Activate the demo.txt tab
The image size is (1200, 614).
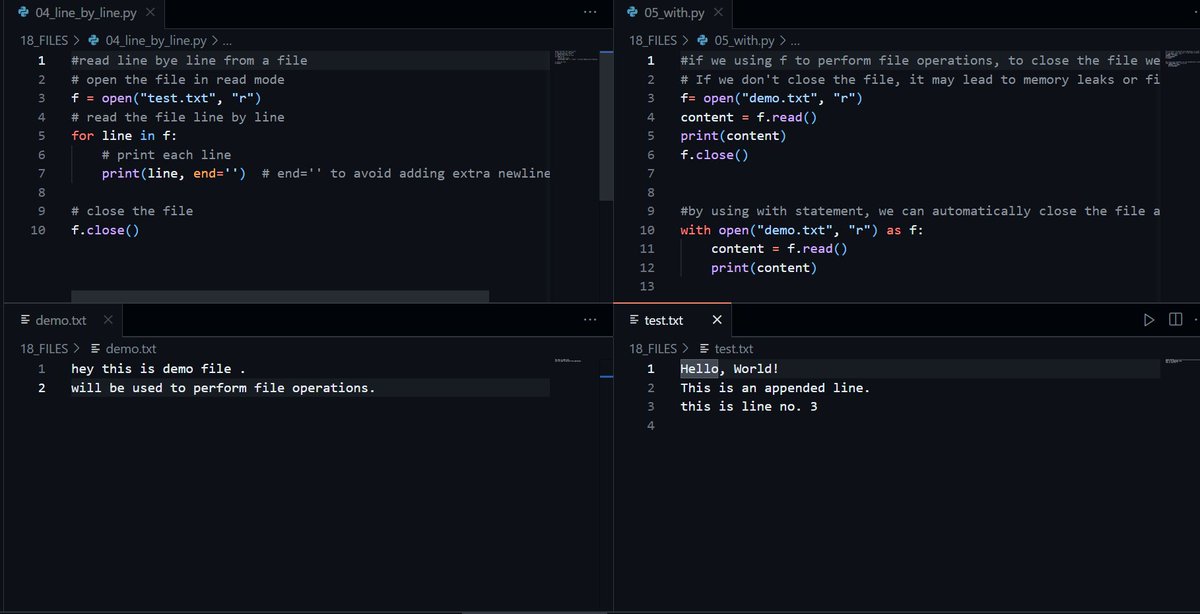click(x=61, y=320)
